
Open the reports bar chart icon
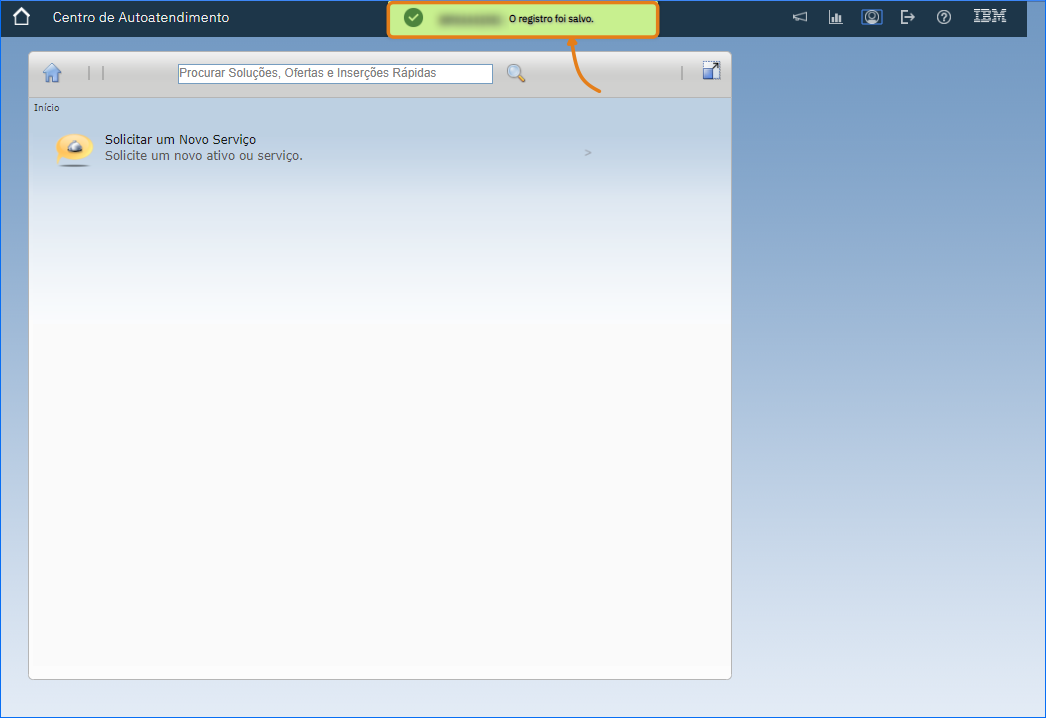click(835, 17)
